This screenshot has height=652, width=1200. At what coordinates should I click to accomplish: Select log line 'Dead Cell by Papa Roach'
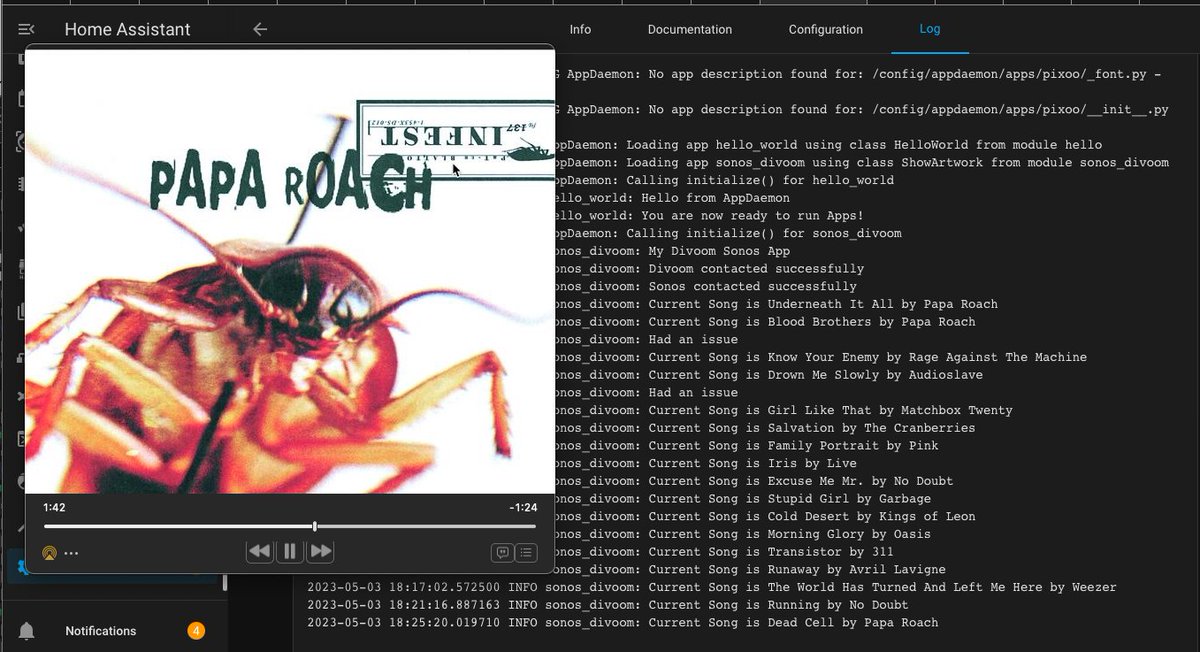(x=623, y=622)
